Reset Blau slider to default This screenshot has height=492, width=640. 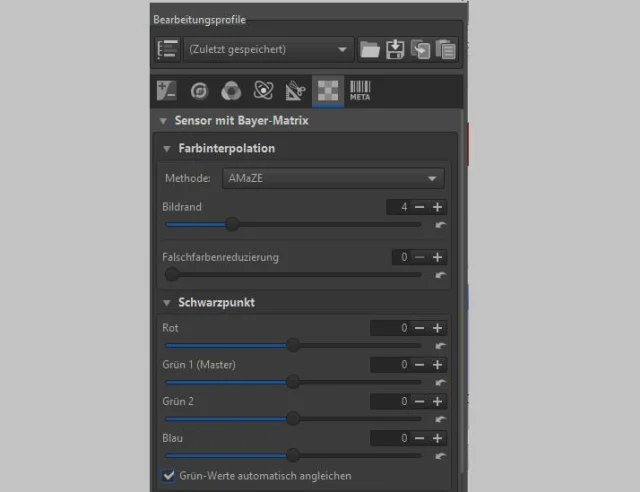tap(440, 456)
